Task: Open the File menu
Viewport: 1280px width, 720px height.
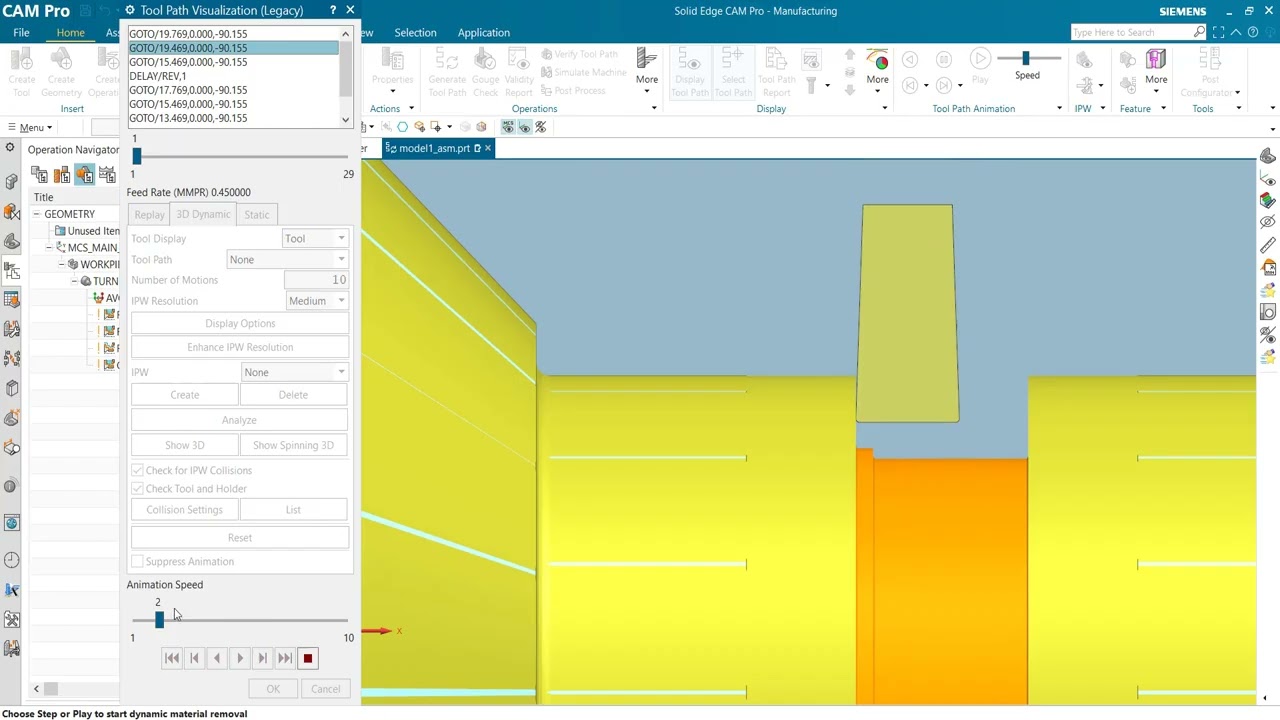Action: tap(21, 33)
